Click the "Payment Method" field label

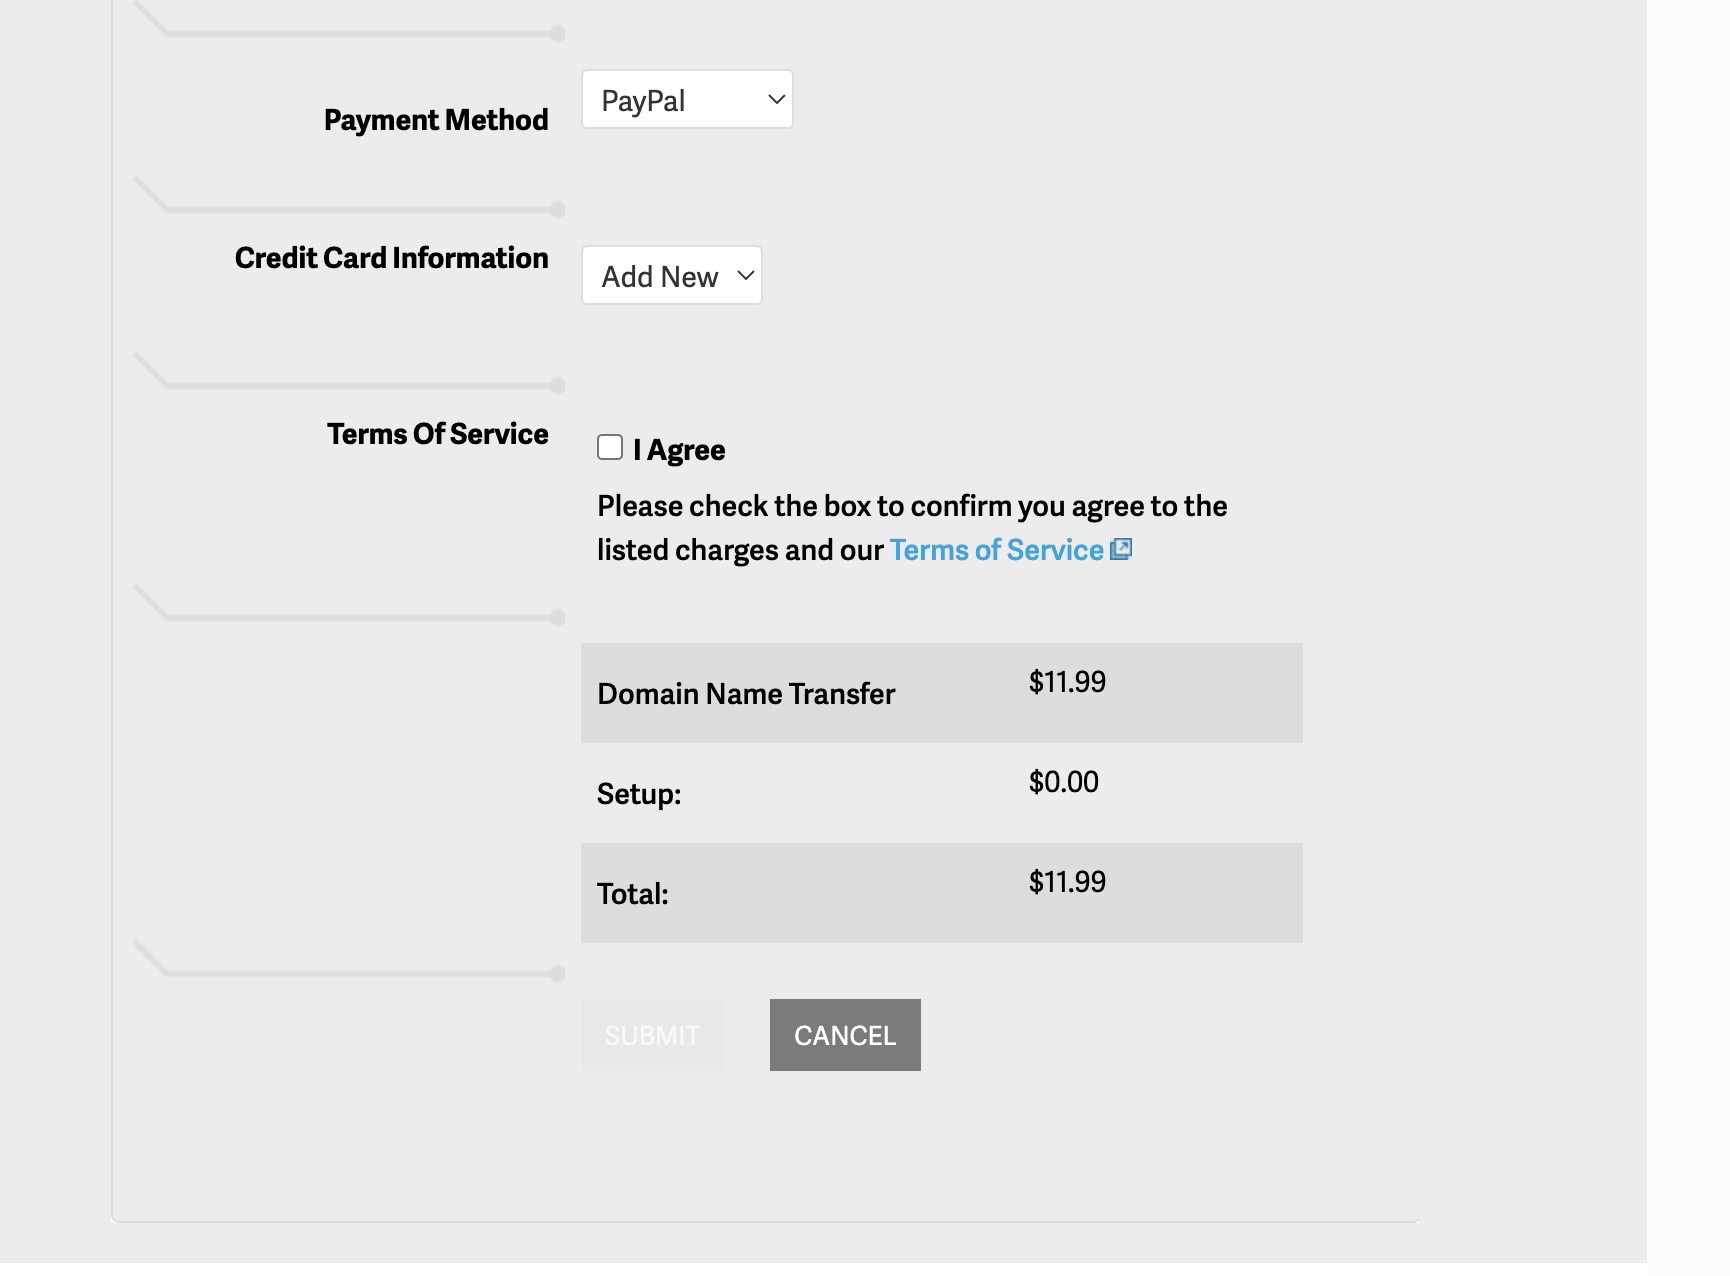pyautogui.click(x=436, y=120)
